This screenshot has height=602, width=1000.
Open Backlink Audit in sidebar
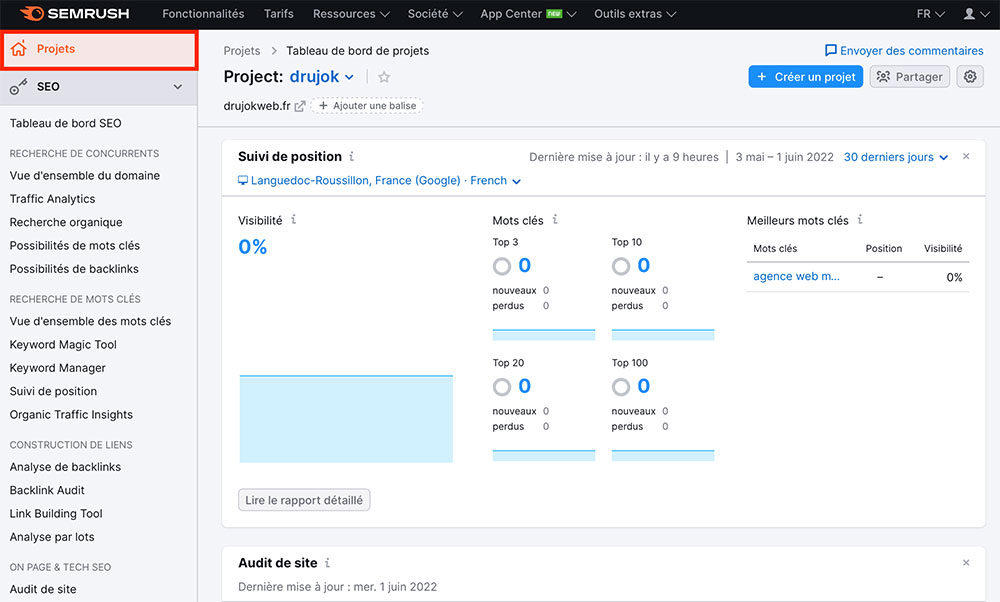47,490
